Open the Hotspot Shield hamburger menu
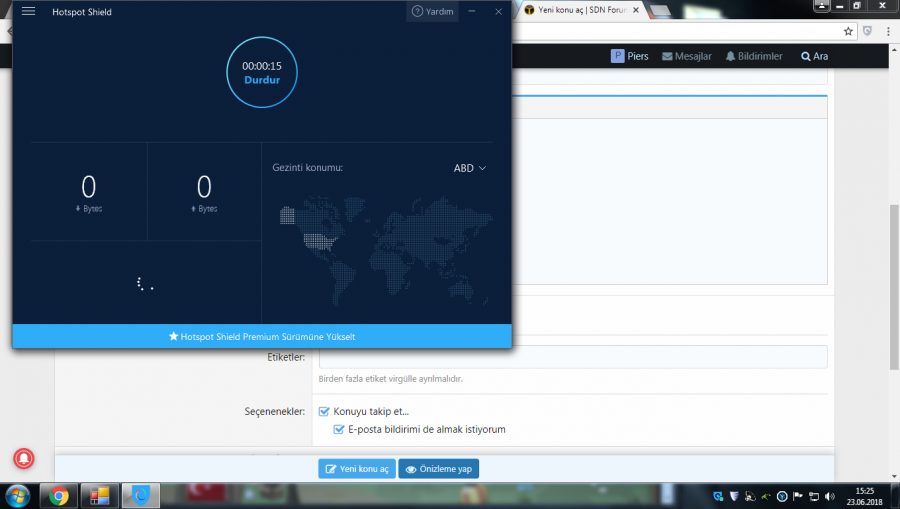The height and width of the screenshot is (509, 900). (28, 11)
